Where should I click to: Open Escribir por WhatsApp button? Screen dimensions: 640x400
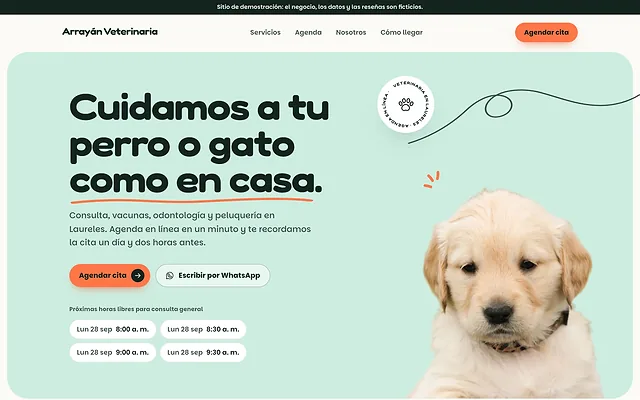tap(213, 276)
